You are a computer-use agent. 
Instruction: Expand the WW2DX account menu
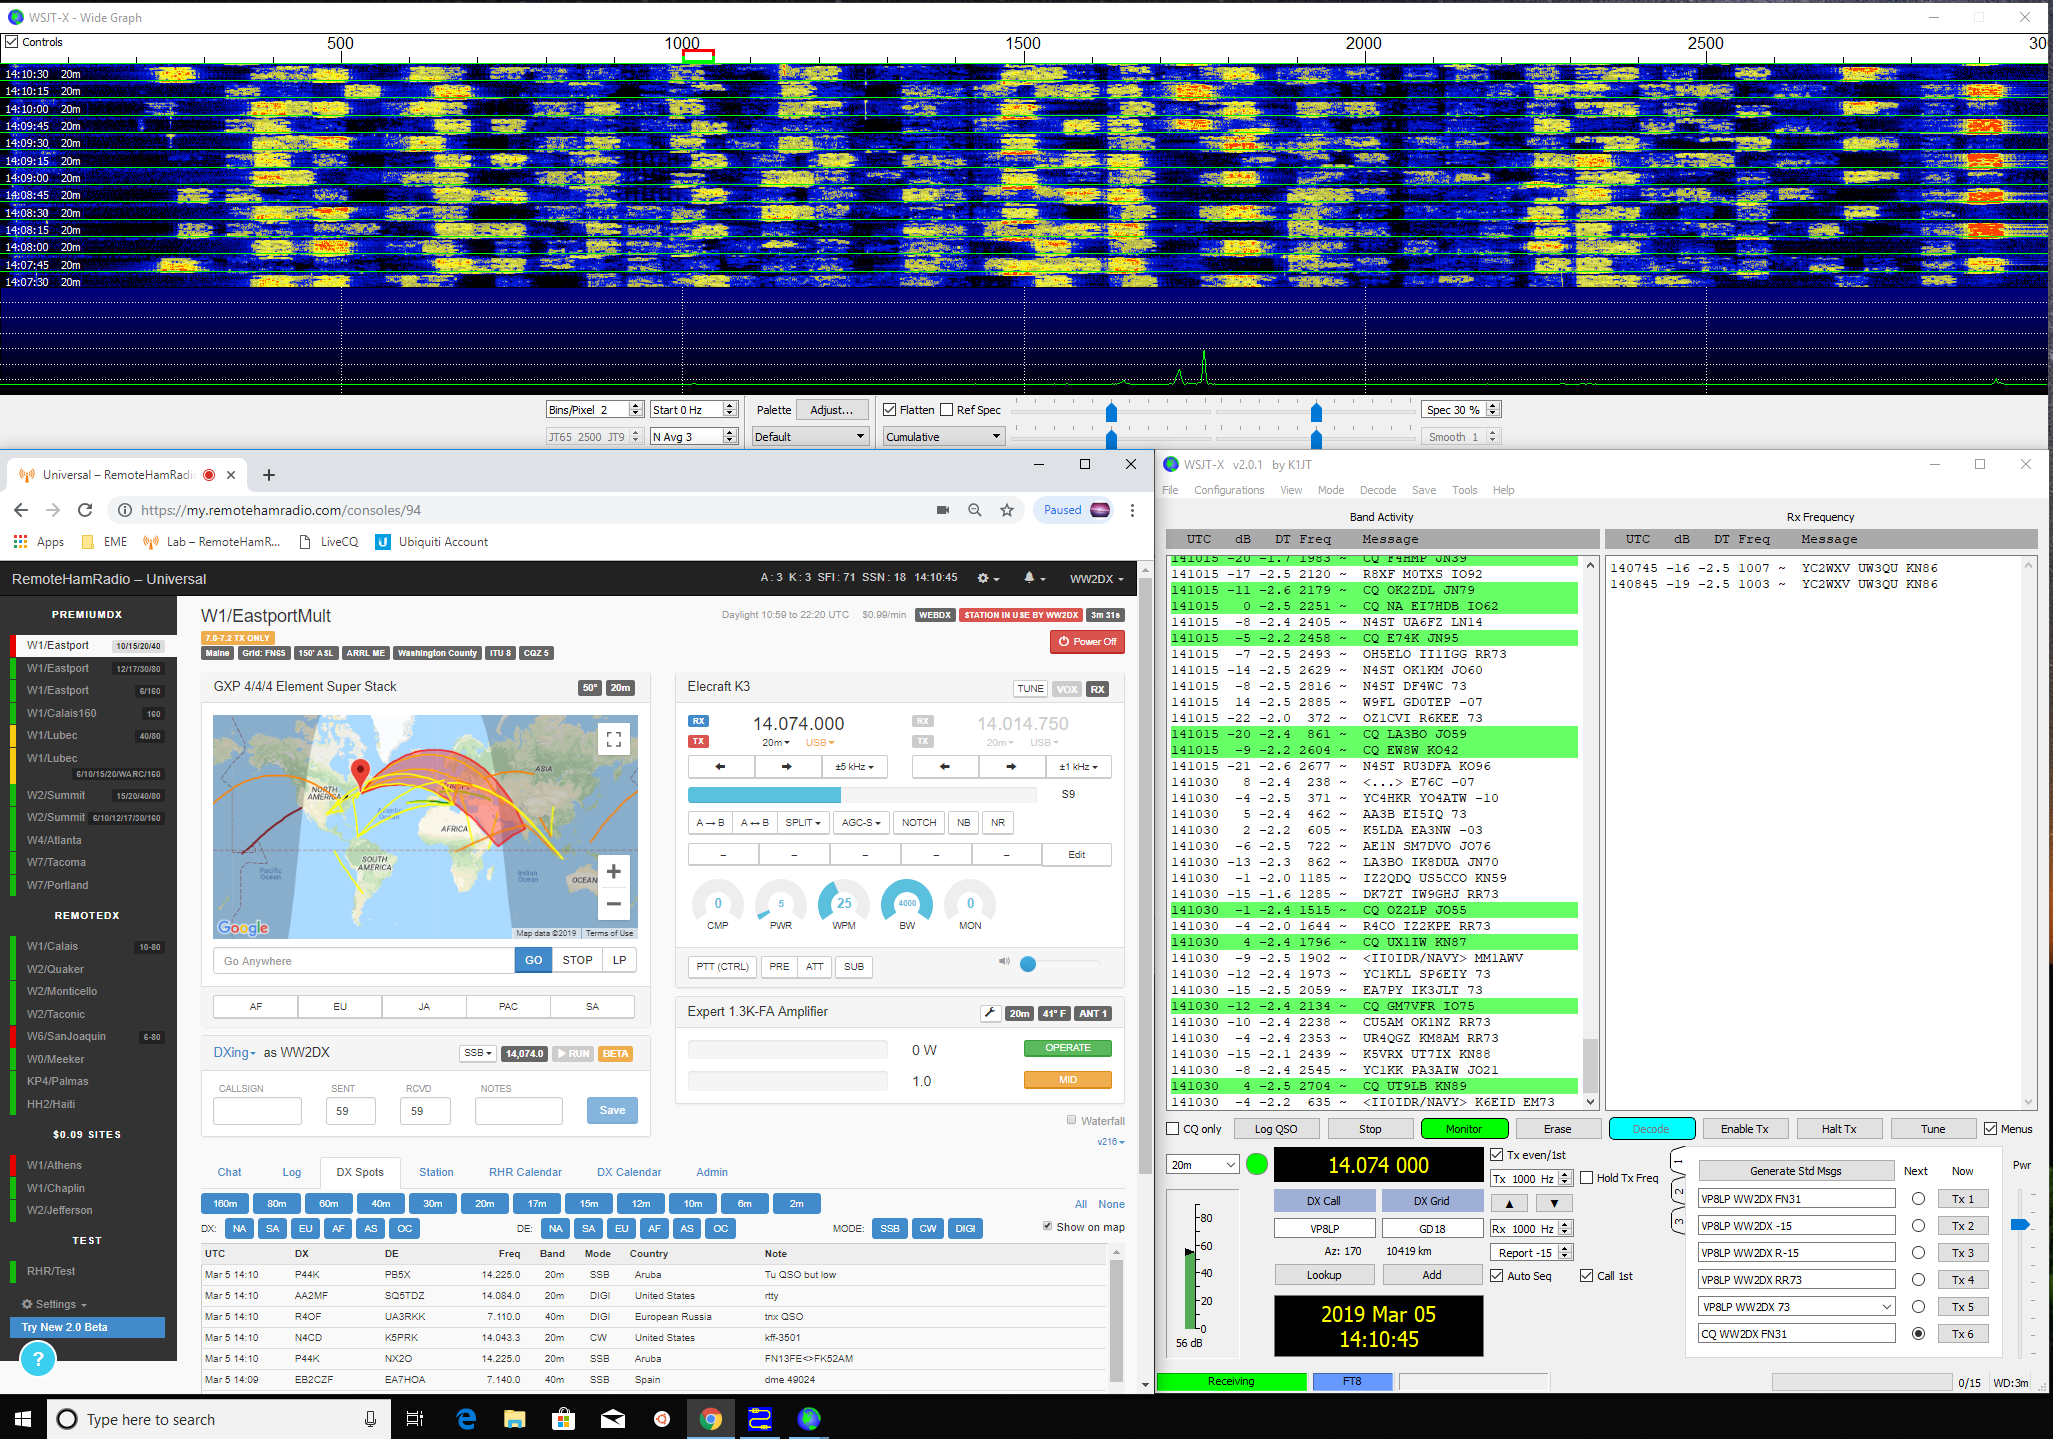click(1096, 579)
